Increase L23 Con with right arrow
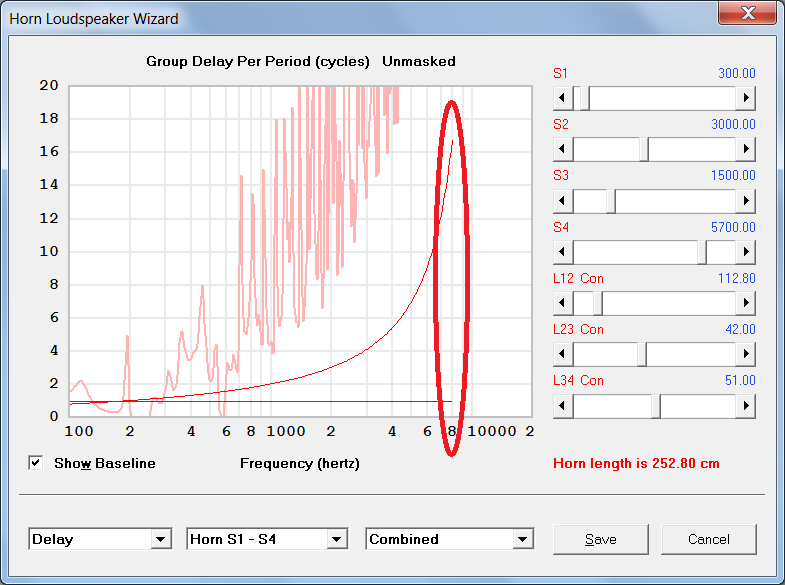Viewport: 785px width, 585px height. click(745, 354)
